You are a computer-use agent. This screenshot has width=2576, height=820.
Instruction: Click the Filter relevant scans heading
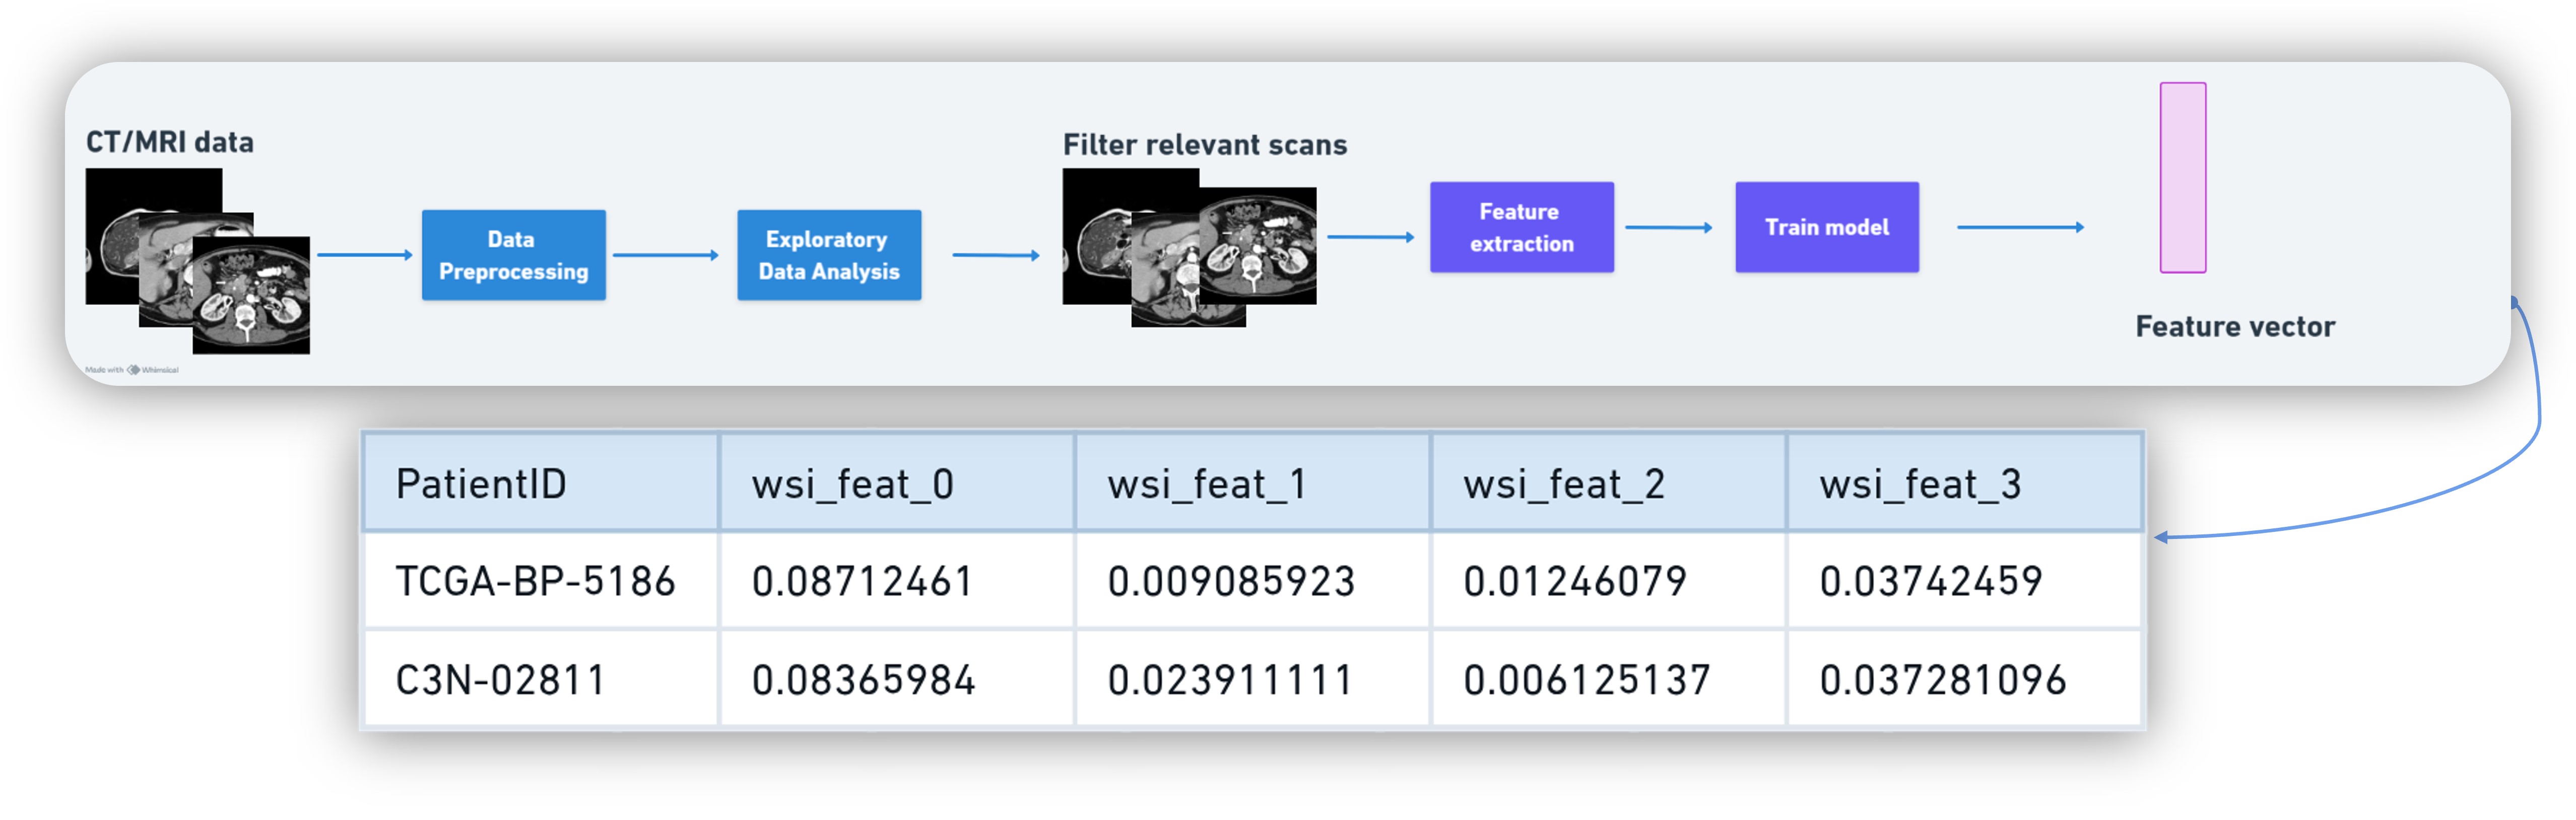click(x=1204, y=145)
